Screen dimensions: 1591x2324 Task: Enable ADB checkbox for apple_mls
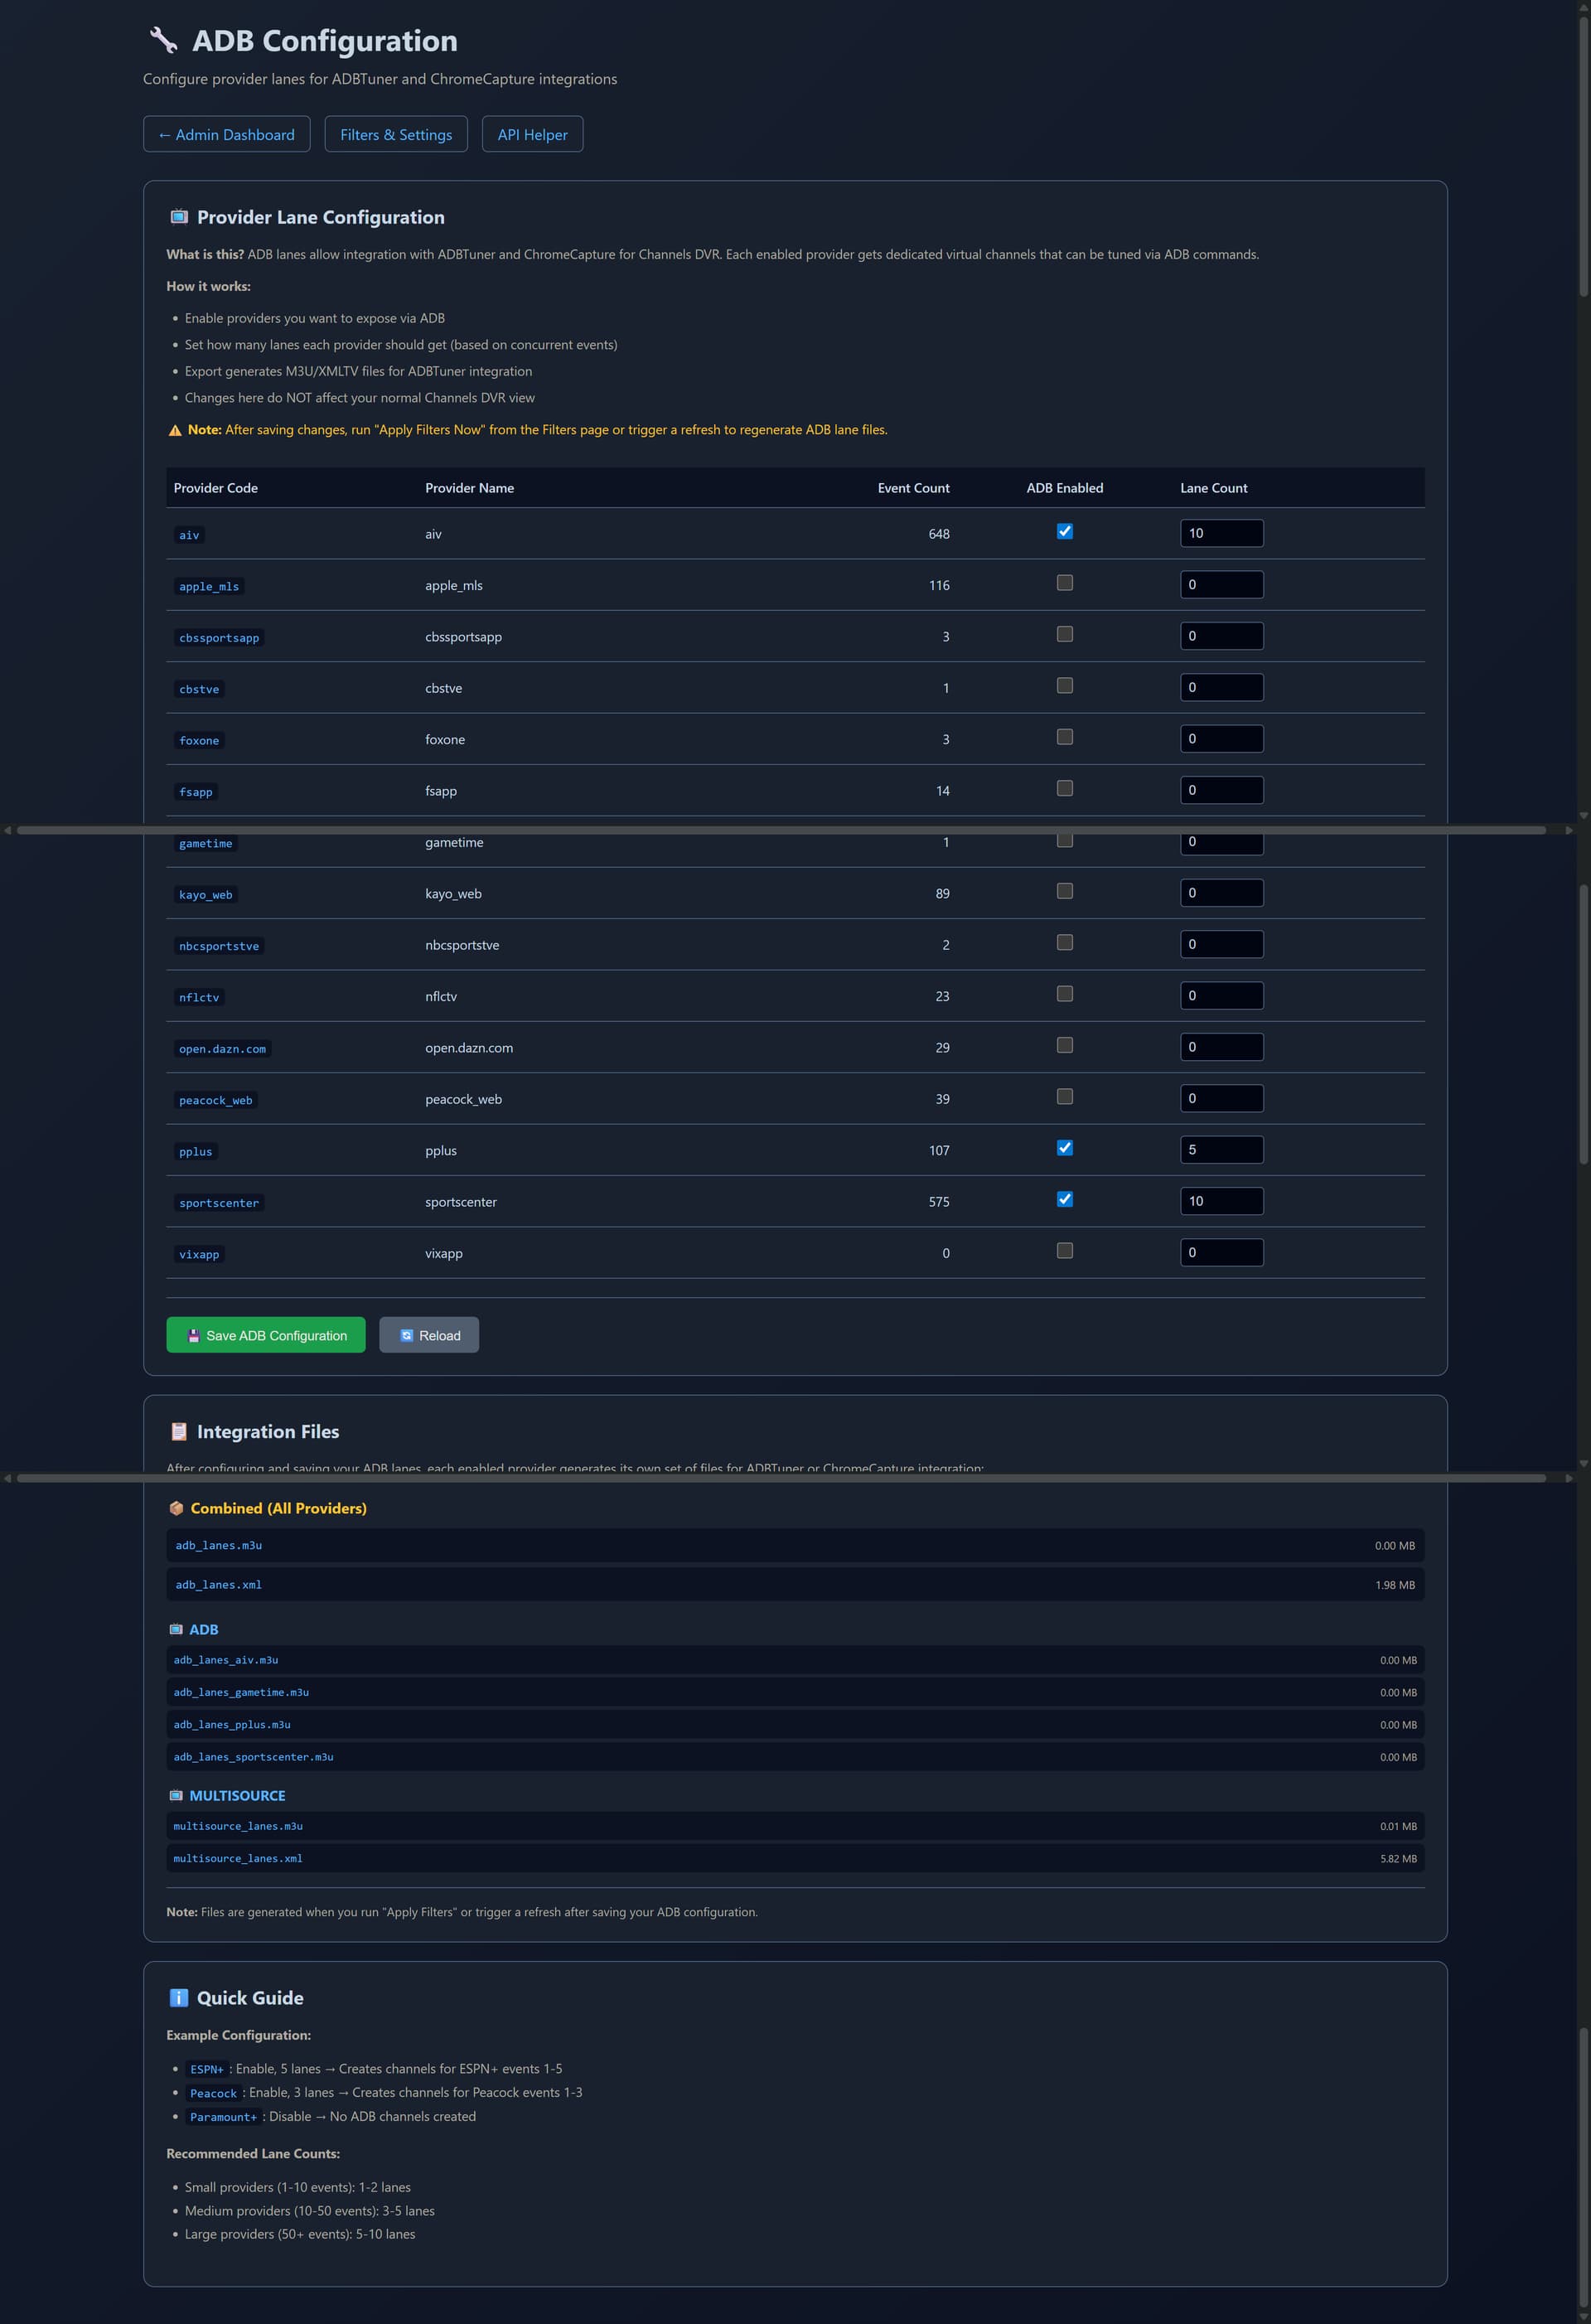1065,583
